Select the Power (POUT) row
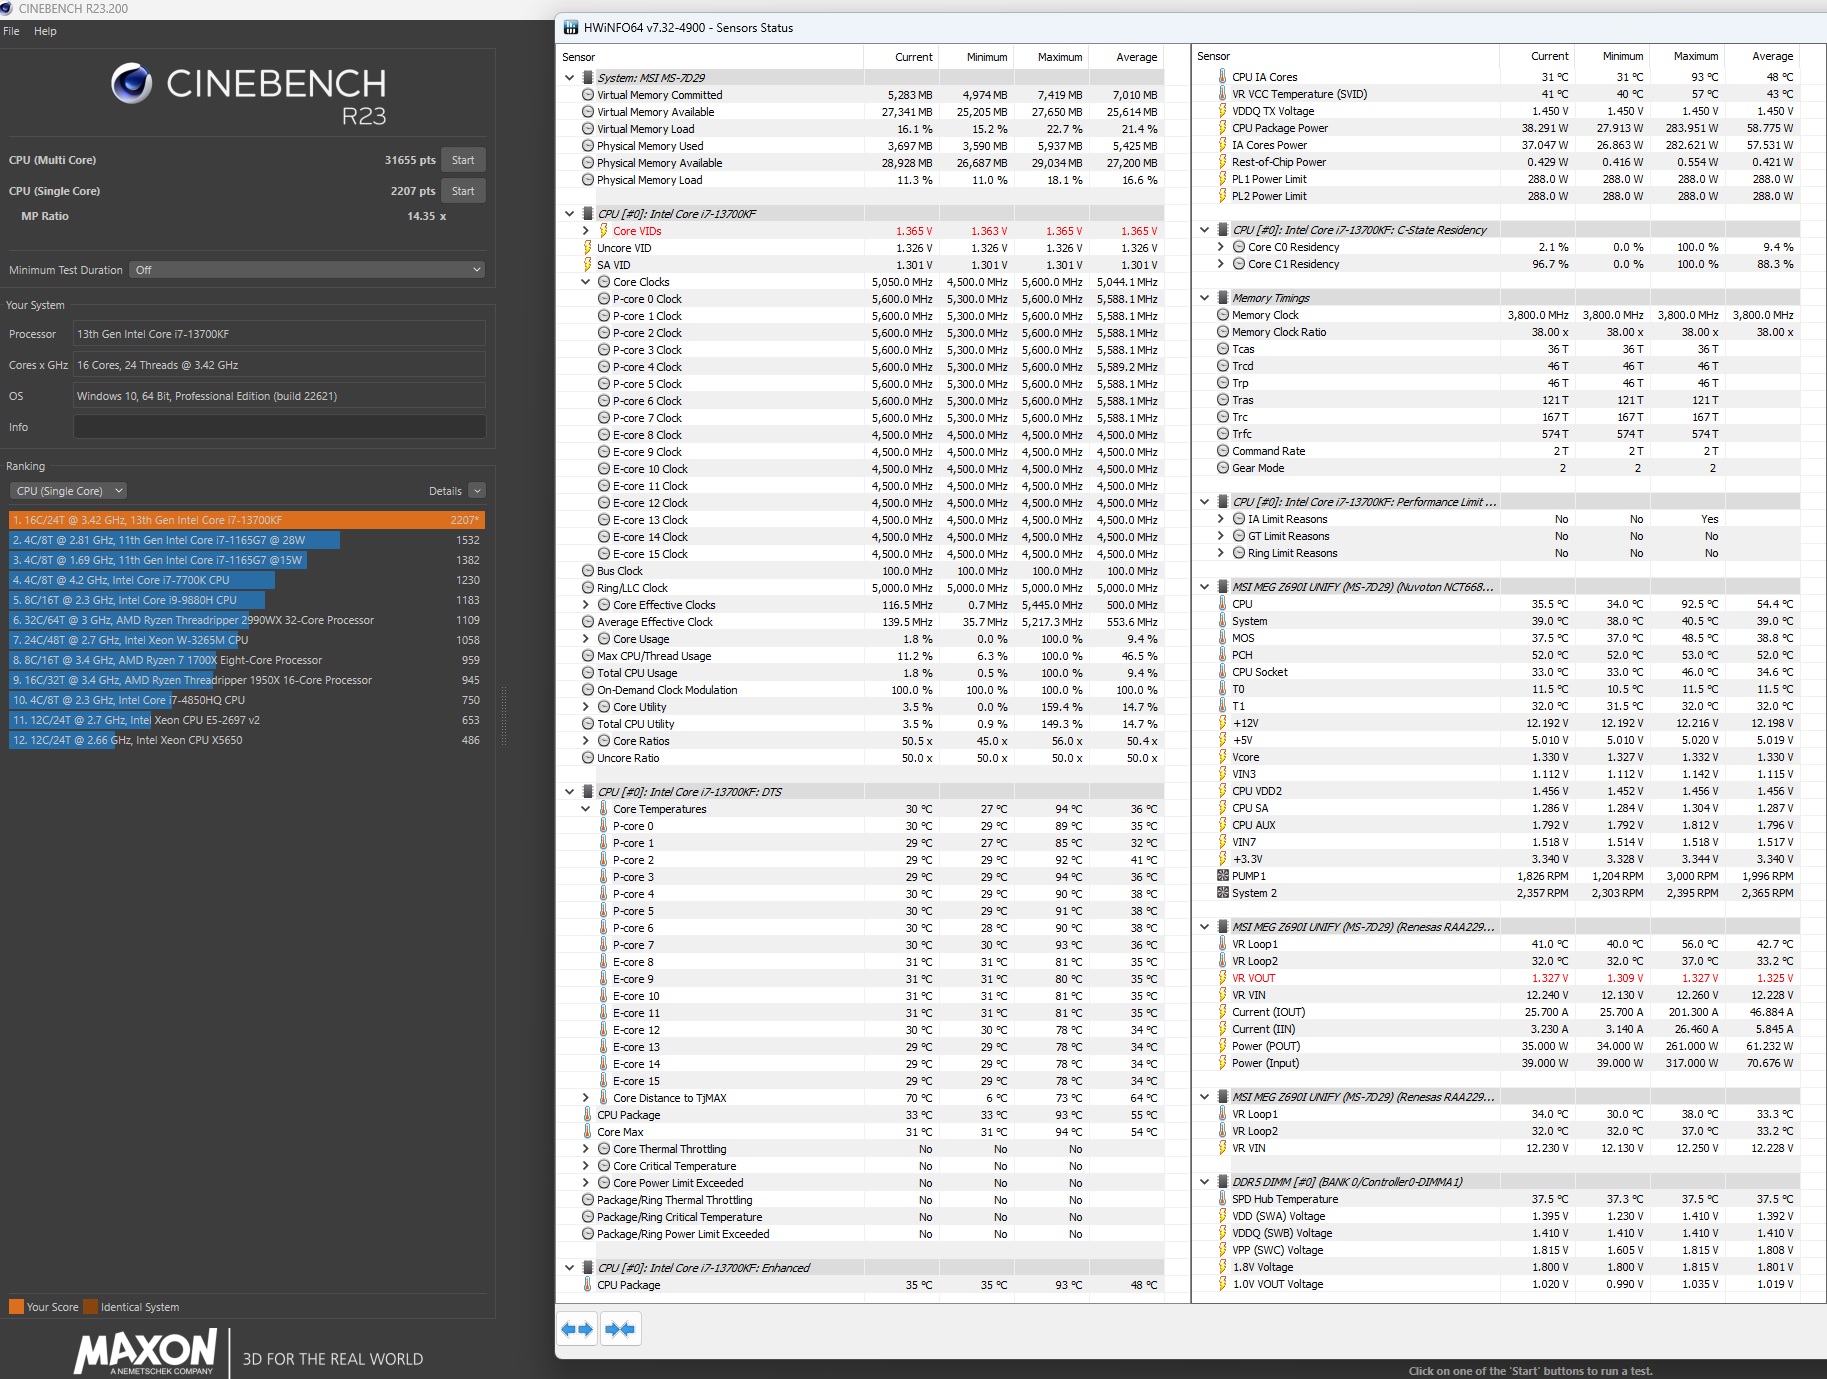1827x1379 pixels. pyautogui.click(x=1498, y=1046)
